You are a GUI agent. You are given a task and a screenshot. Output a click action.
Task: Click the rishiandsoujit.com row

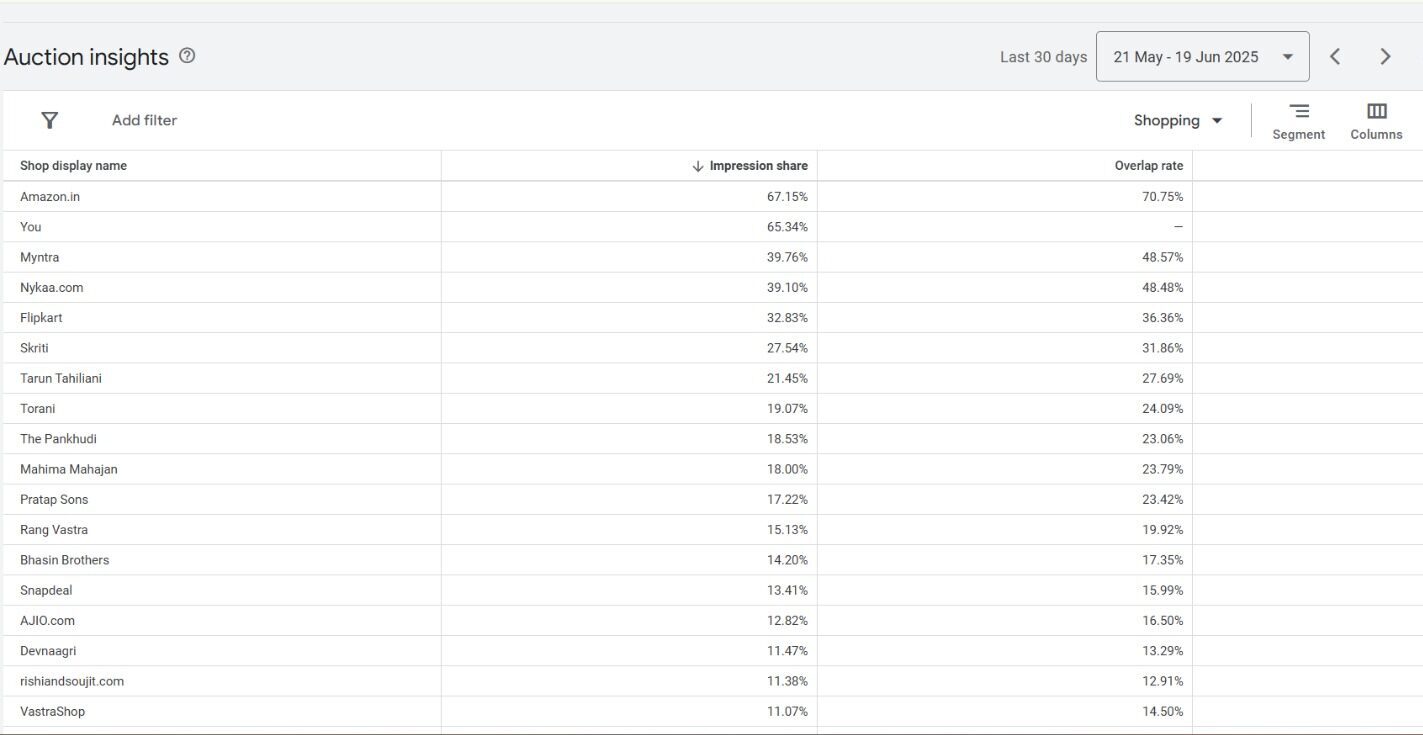72,681
